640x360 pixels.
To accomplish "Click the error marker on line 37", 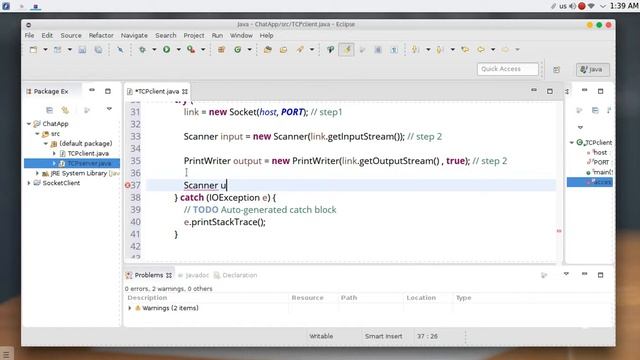I will 127,185.
